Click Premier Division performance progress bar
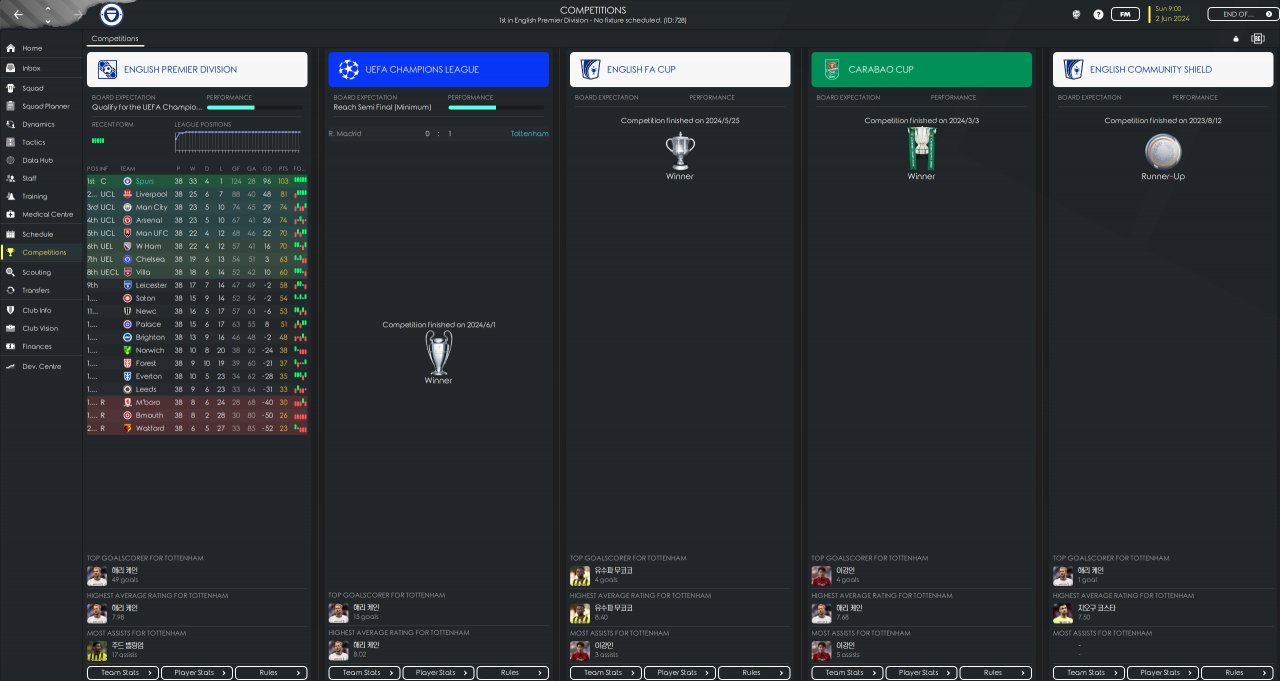This screenshot has width=1280, height=681. [254, 107]
